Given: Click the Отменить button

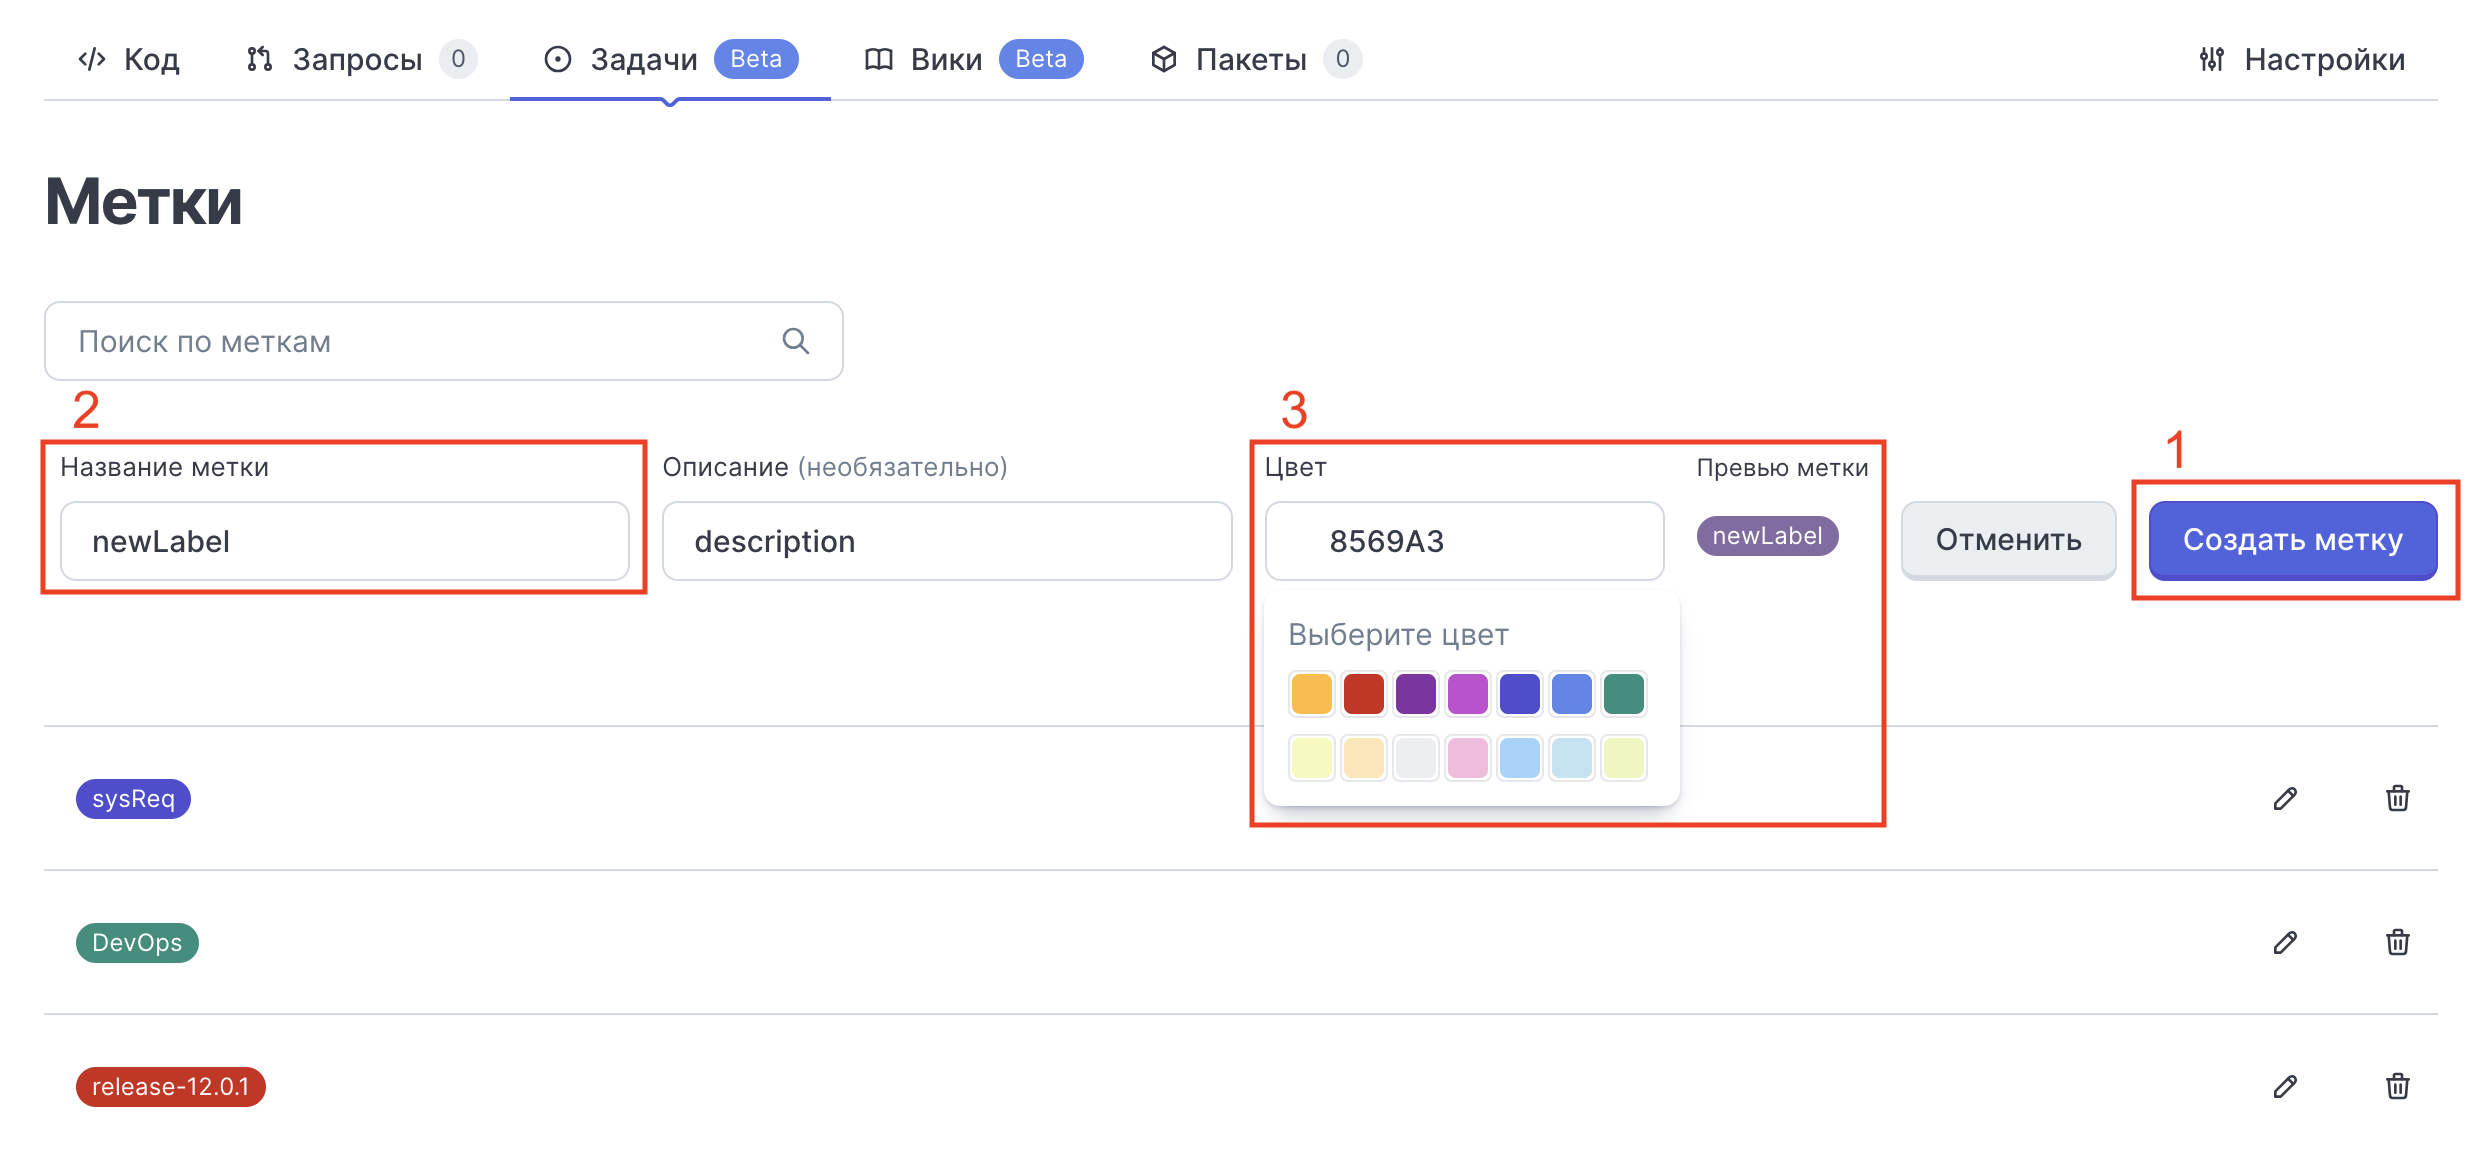Looking at the screenshot, I should point(2009,540).
